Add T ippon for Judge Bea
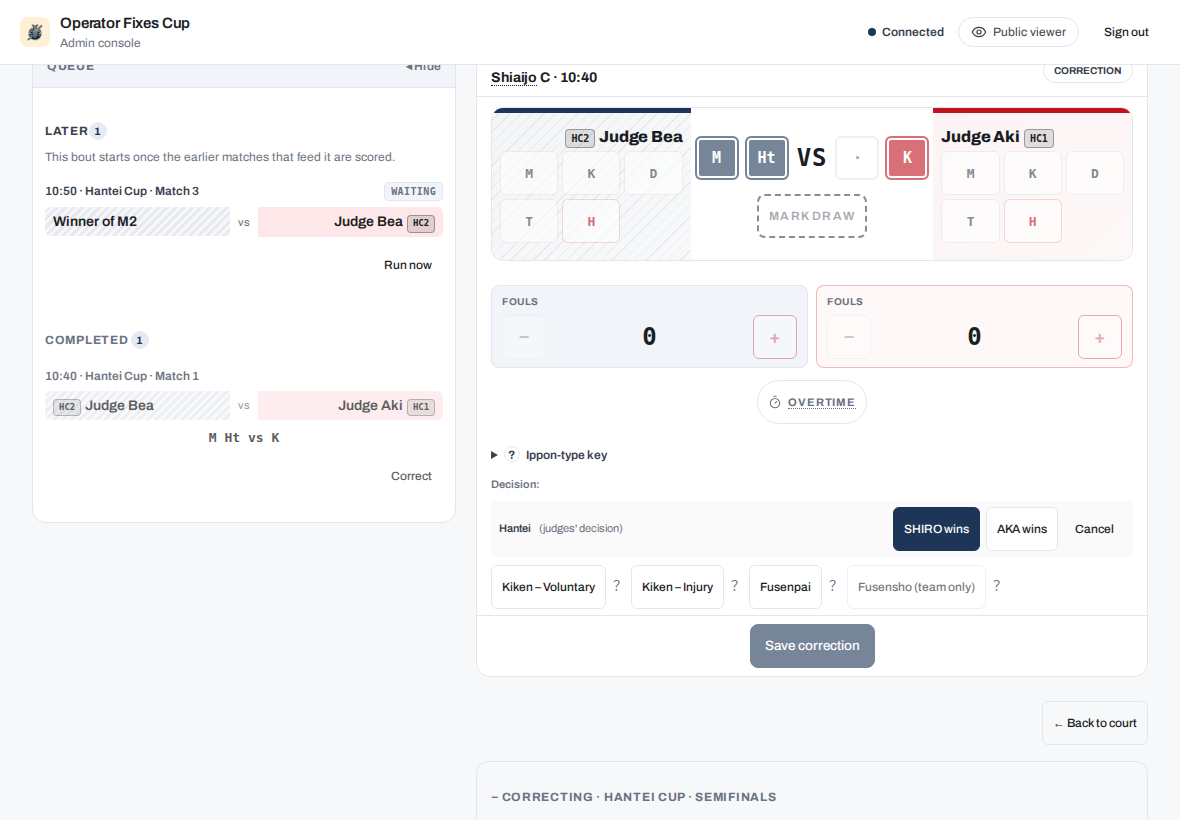Screen dimensions: 1180x820 [529, 221]
